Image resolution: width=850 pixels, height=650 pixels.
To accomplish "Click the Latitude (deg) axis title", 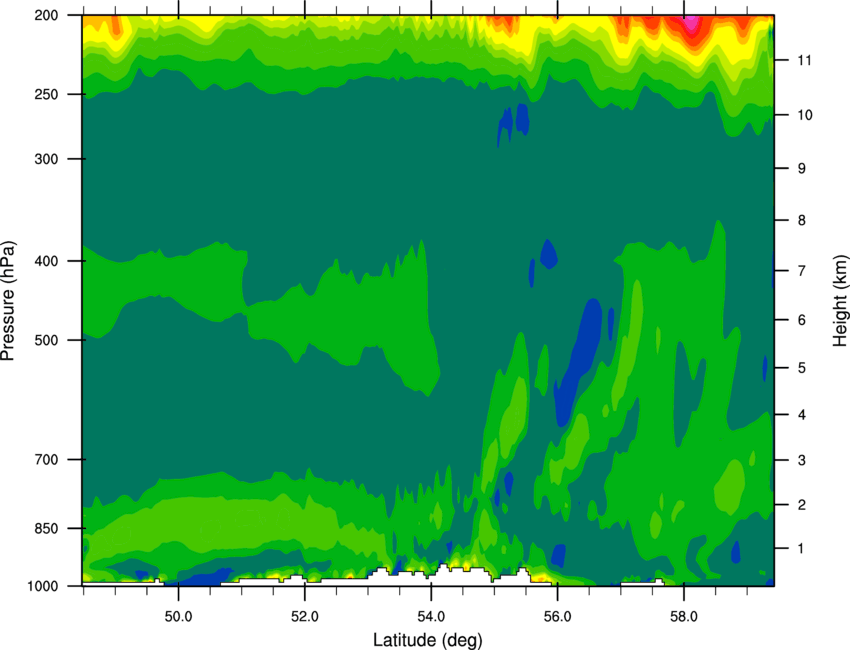I will (428, 640).
